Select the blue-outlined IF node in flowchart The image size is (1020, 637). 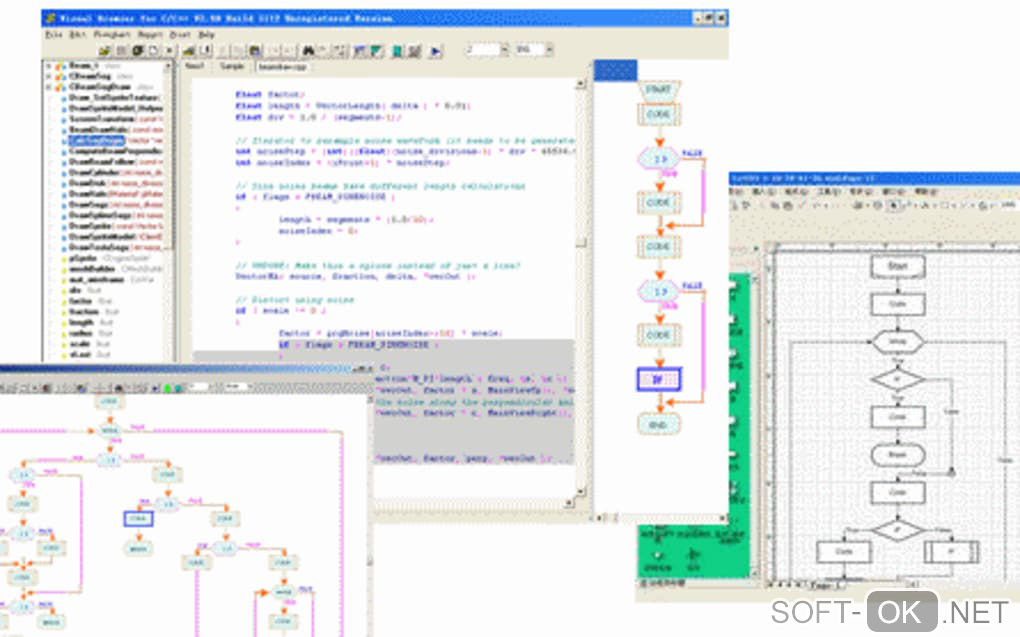(x=658, y=379)
